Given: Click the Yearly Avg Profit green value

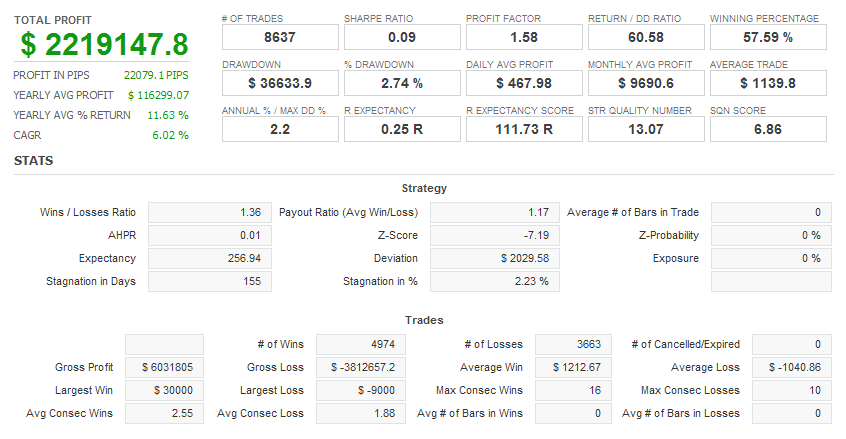Looking at the screenshot, I should [x=158, y=95].
